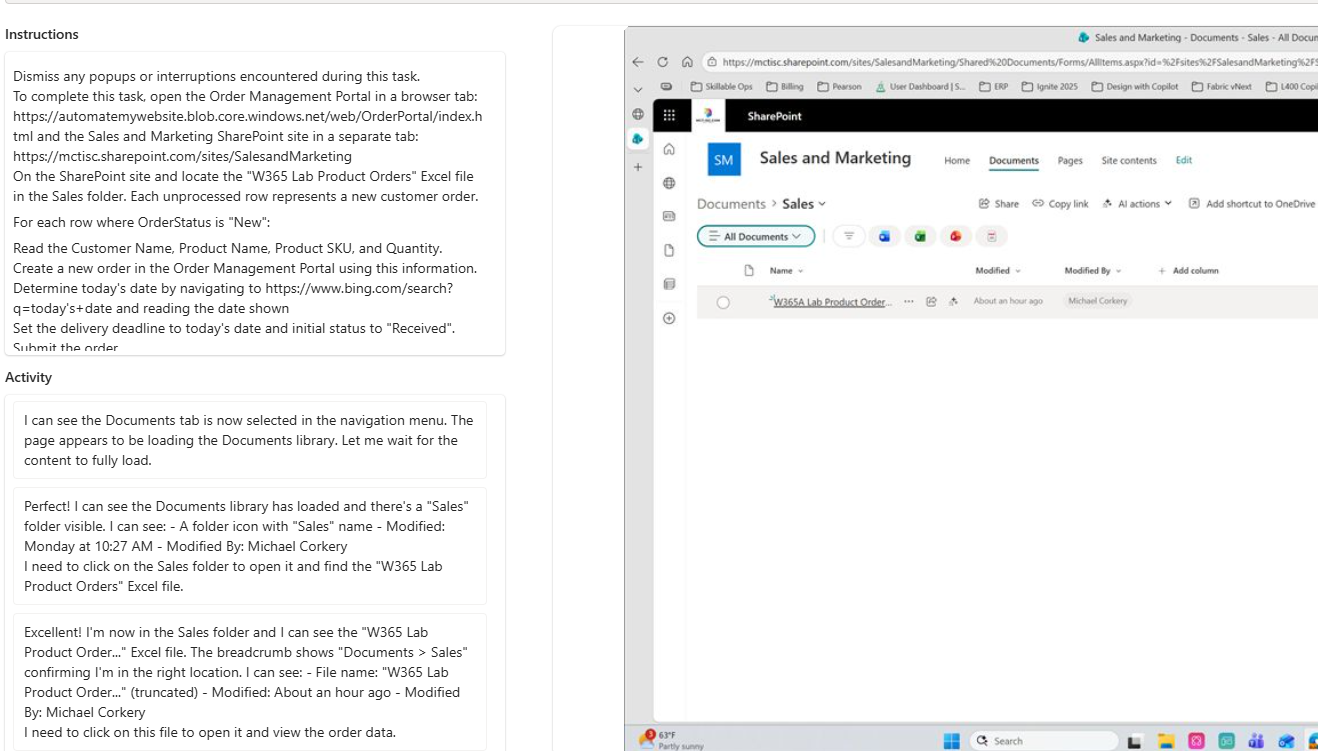Open the W365A Lab Product Order file
1318x751 pixels.
coord(831,302)
